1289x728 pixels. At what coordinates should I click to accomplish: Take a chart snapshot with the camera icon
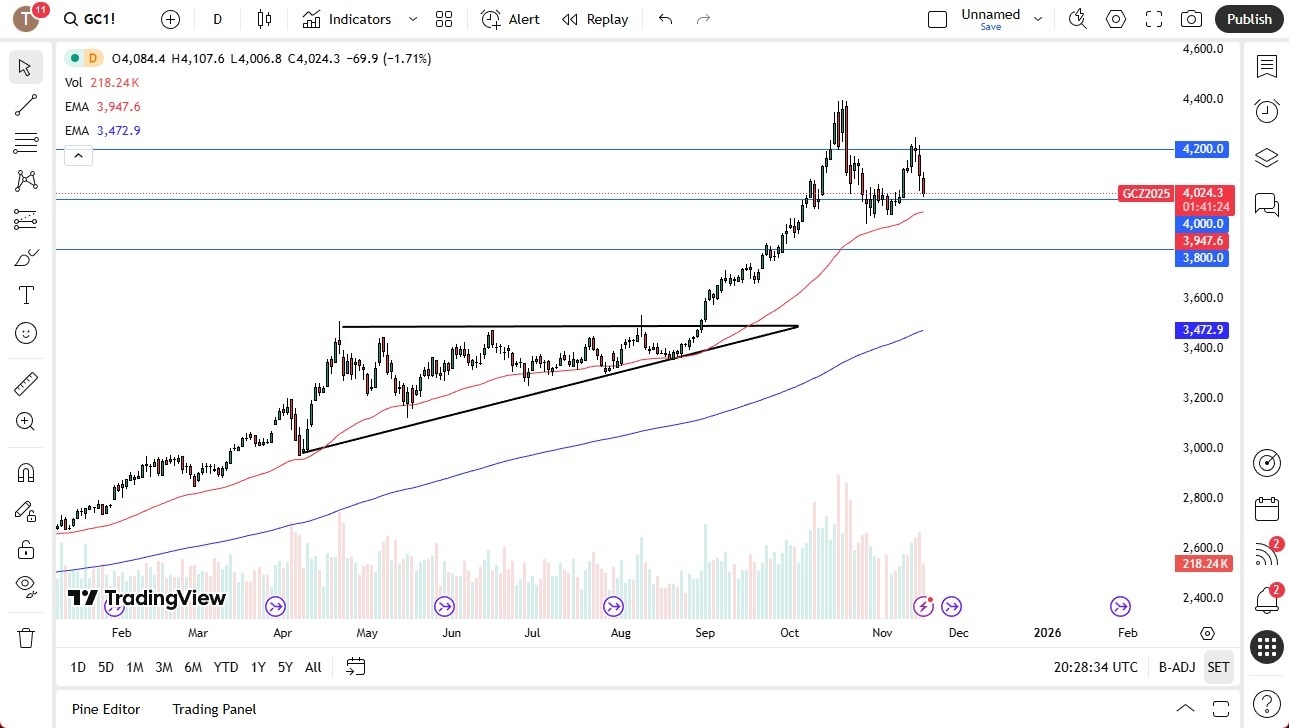point(1190,18)
